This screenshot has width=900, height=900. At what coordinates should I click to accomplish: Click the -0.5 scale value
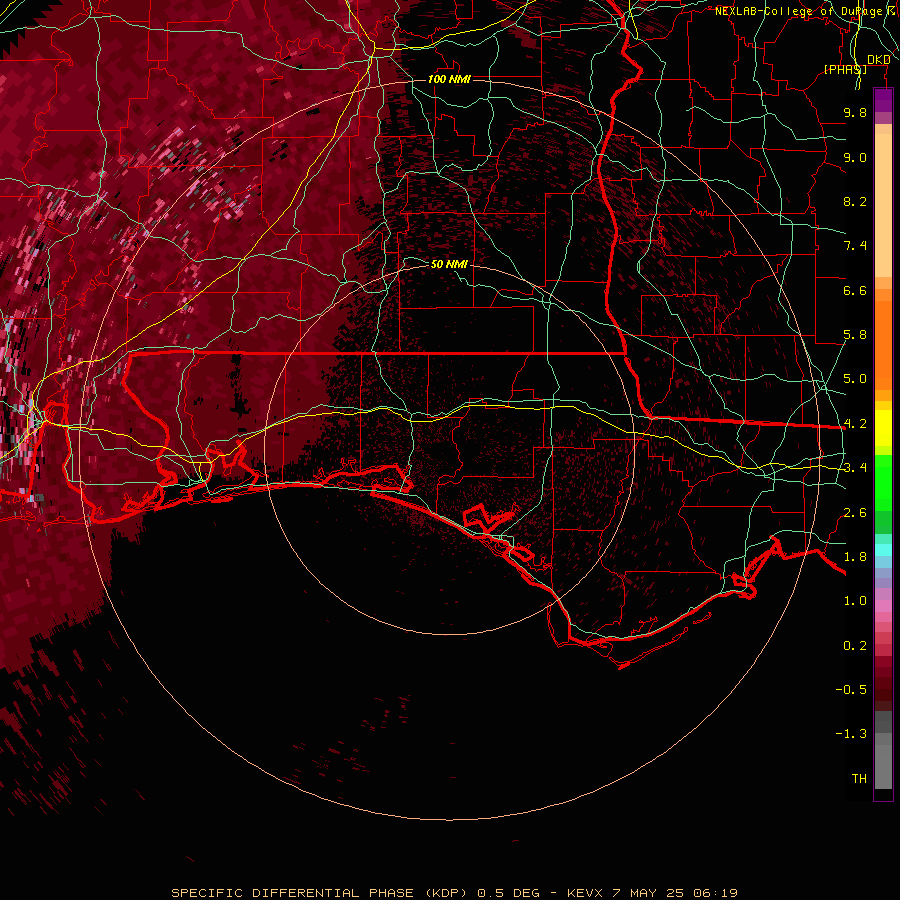tap(851, 690)
